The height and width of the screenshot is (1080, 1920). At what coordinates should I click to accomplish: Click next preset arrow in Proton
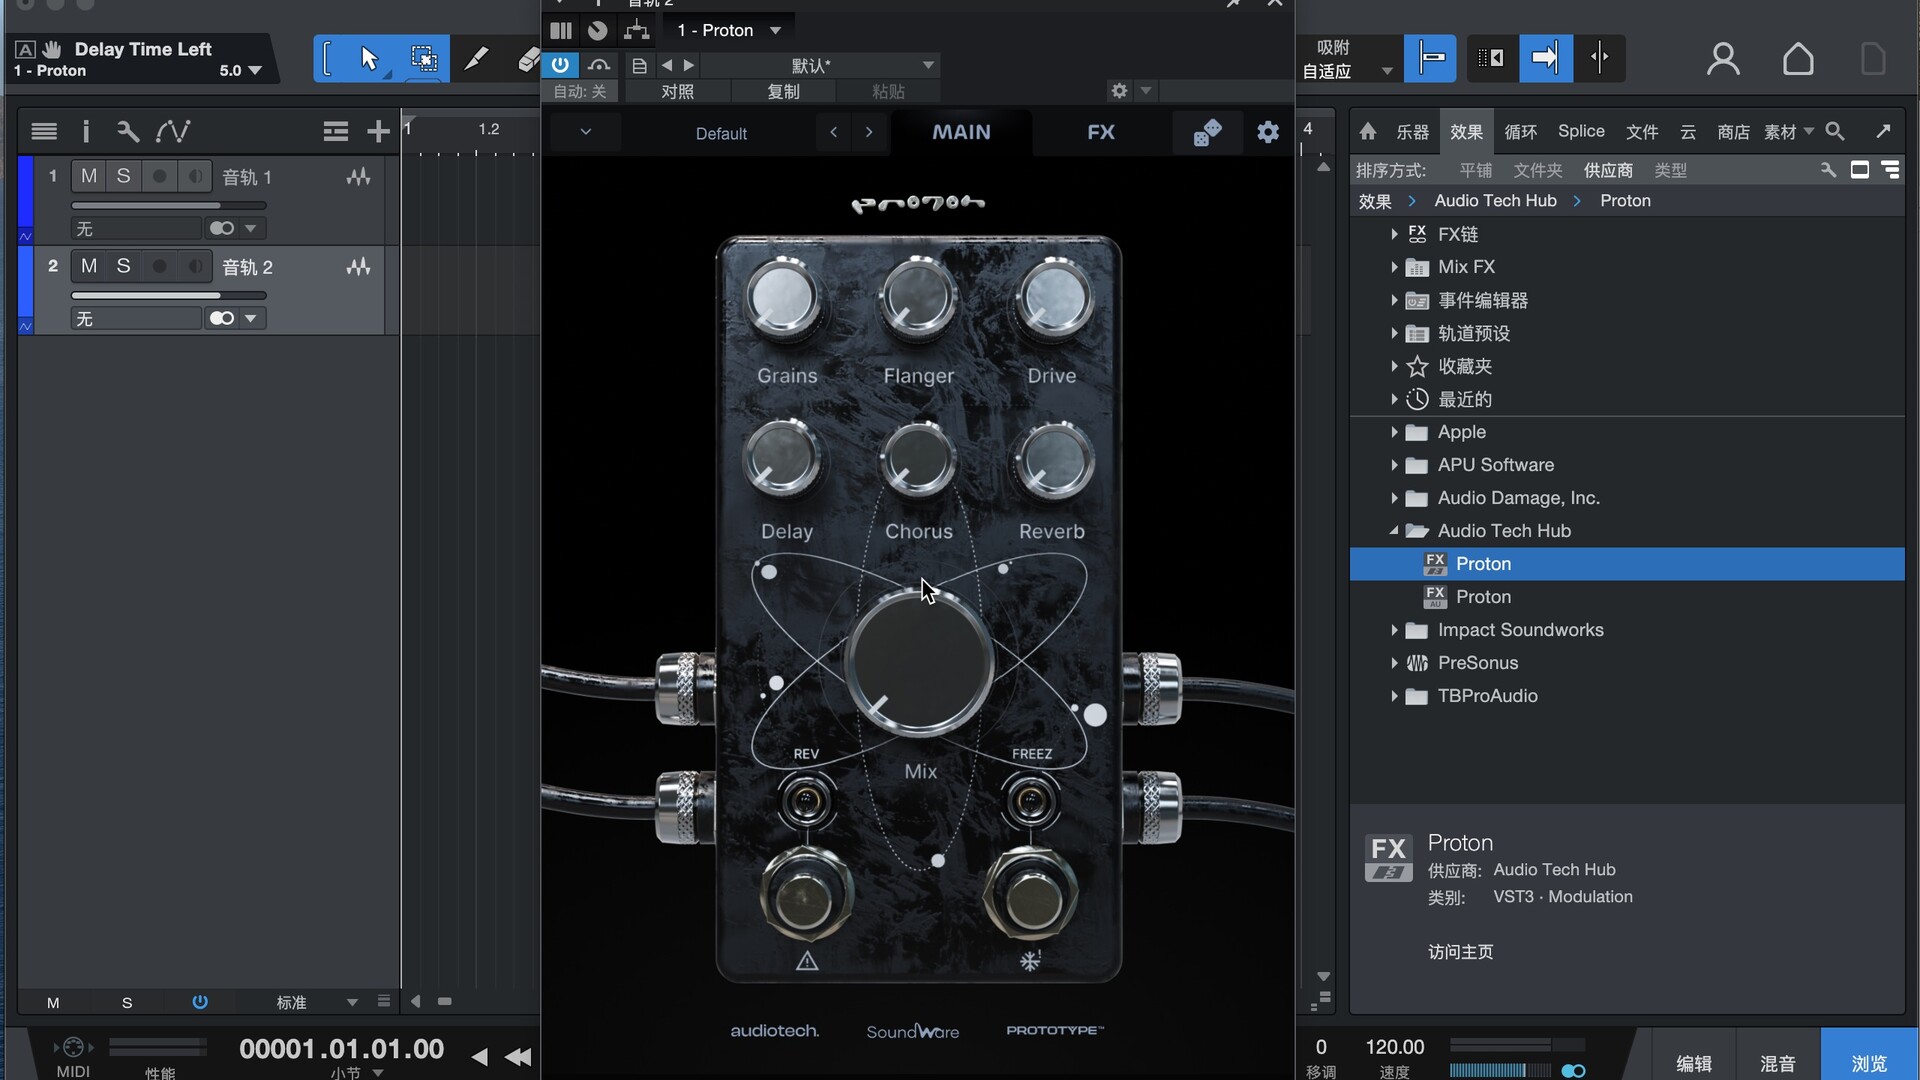(x=869, y=132)
